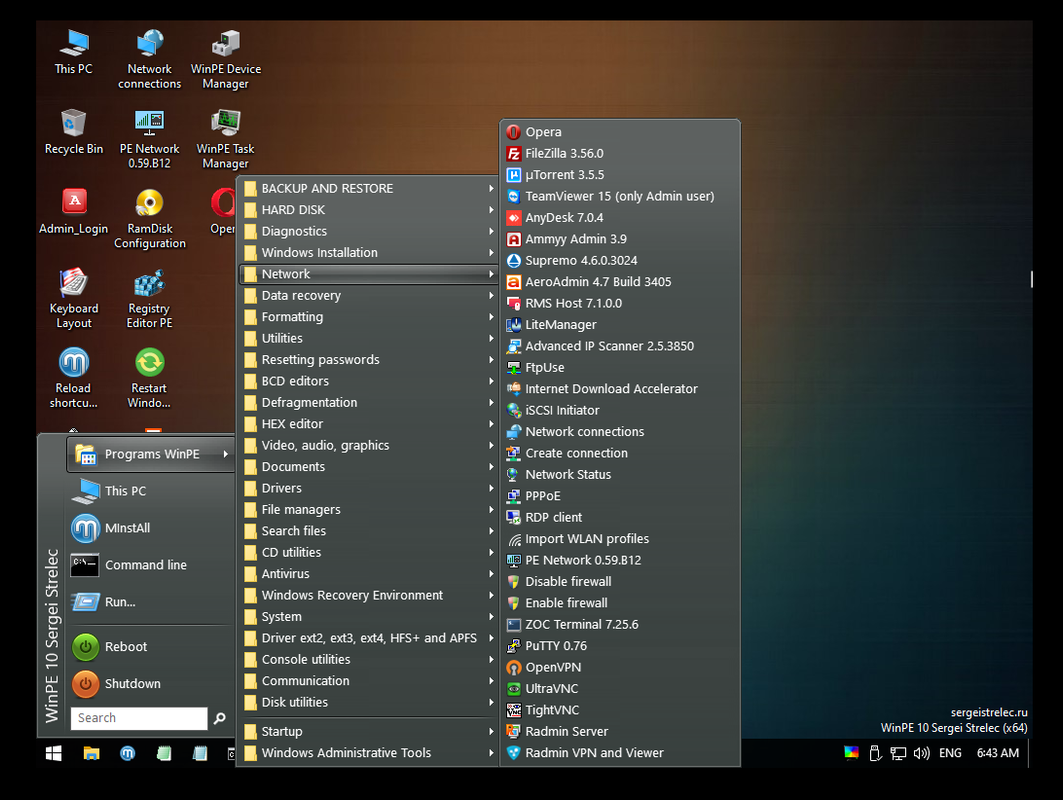The height and width of the screenshot is (800, 1063).
Task: Click Reboot in Start menu
Action: [151, 647]
